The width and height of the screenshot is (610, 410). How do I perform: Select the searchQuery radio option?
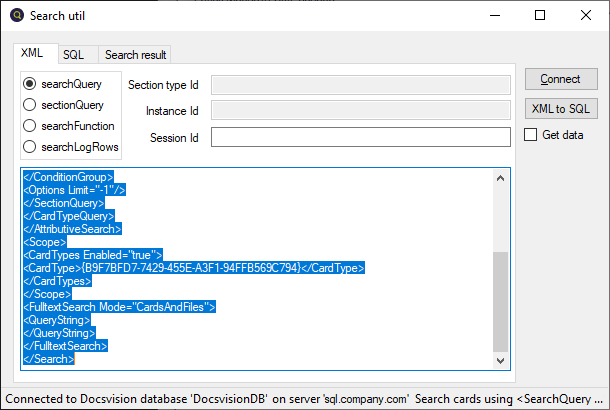[x=30, y=84]
